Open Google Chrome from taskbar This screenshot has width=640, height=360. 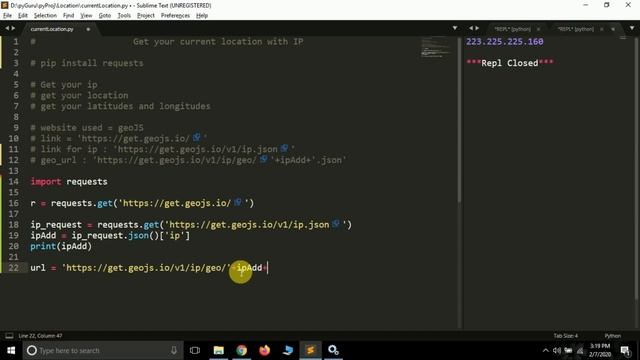pyautogui.click(x=242, y=350)
